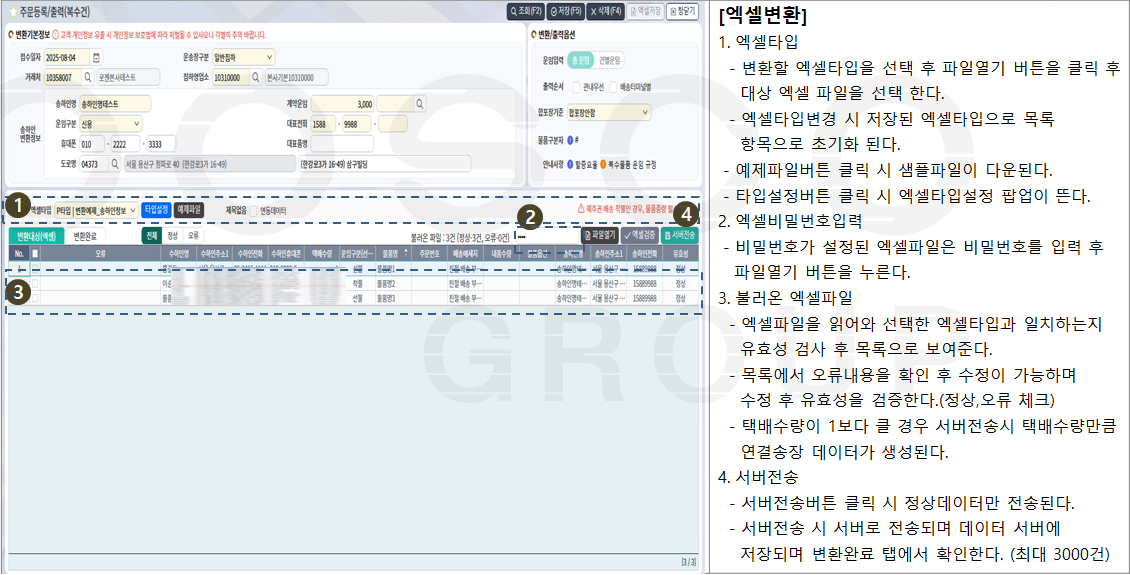Click the Excel password input field
This screenshot has height=575, width=1130.
546,236
